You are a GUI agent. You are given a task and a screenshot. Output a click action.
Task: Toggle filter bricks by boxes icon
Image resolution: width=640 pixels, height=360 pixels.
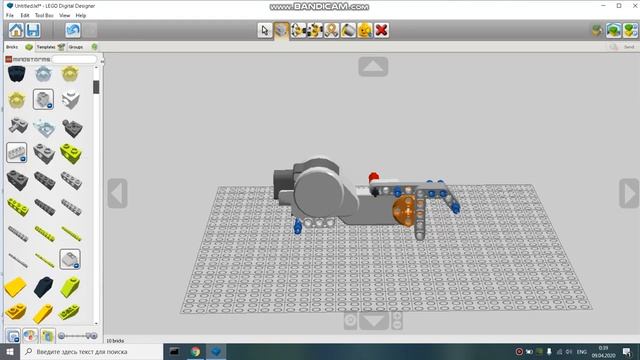click(47, 336)
